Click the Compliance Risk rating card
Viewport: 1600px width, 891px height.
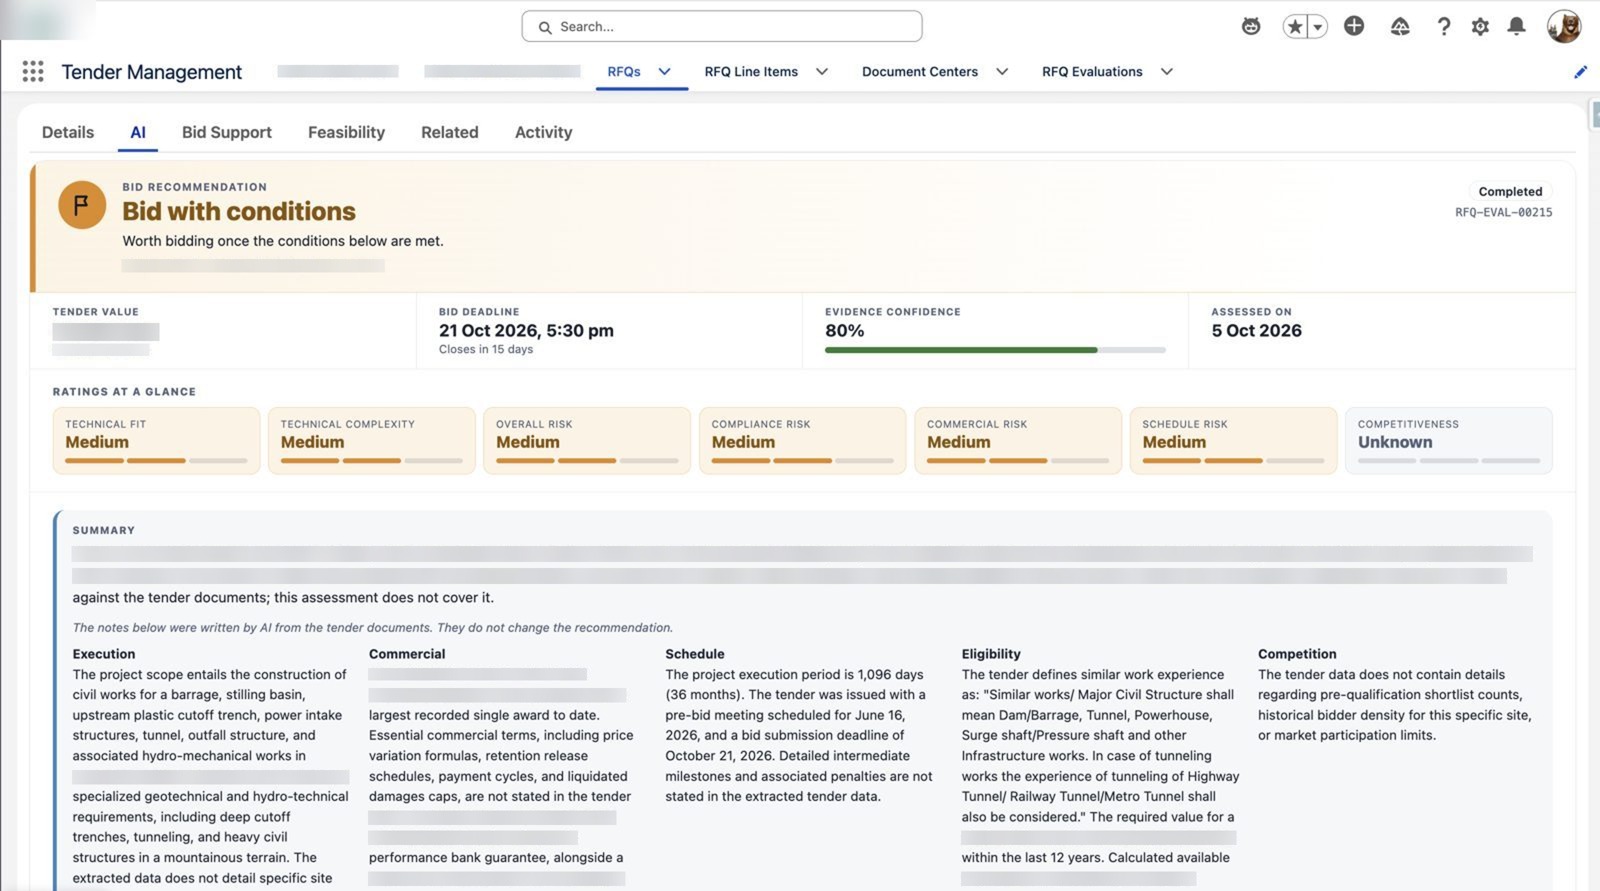tap(803, 440)
